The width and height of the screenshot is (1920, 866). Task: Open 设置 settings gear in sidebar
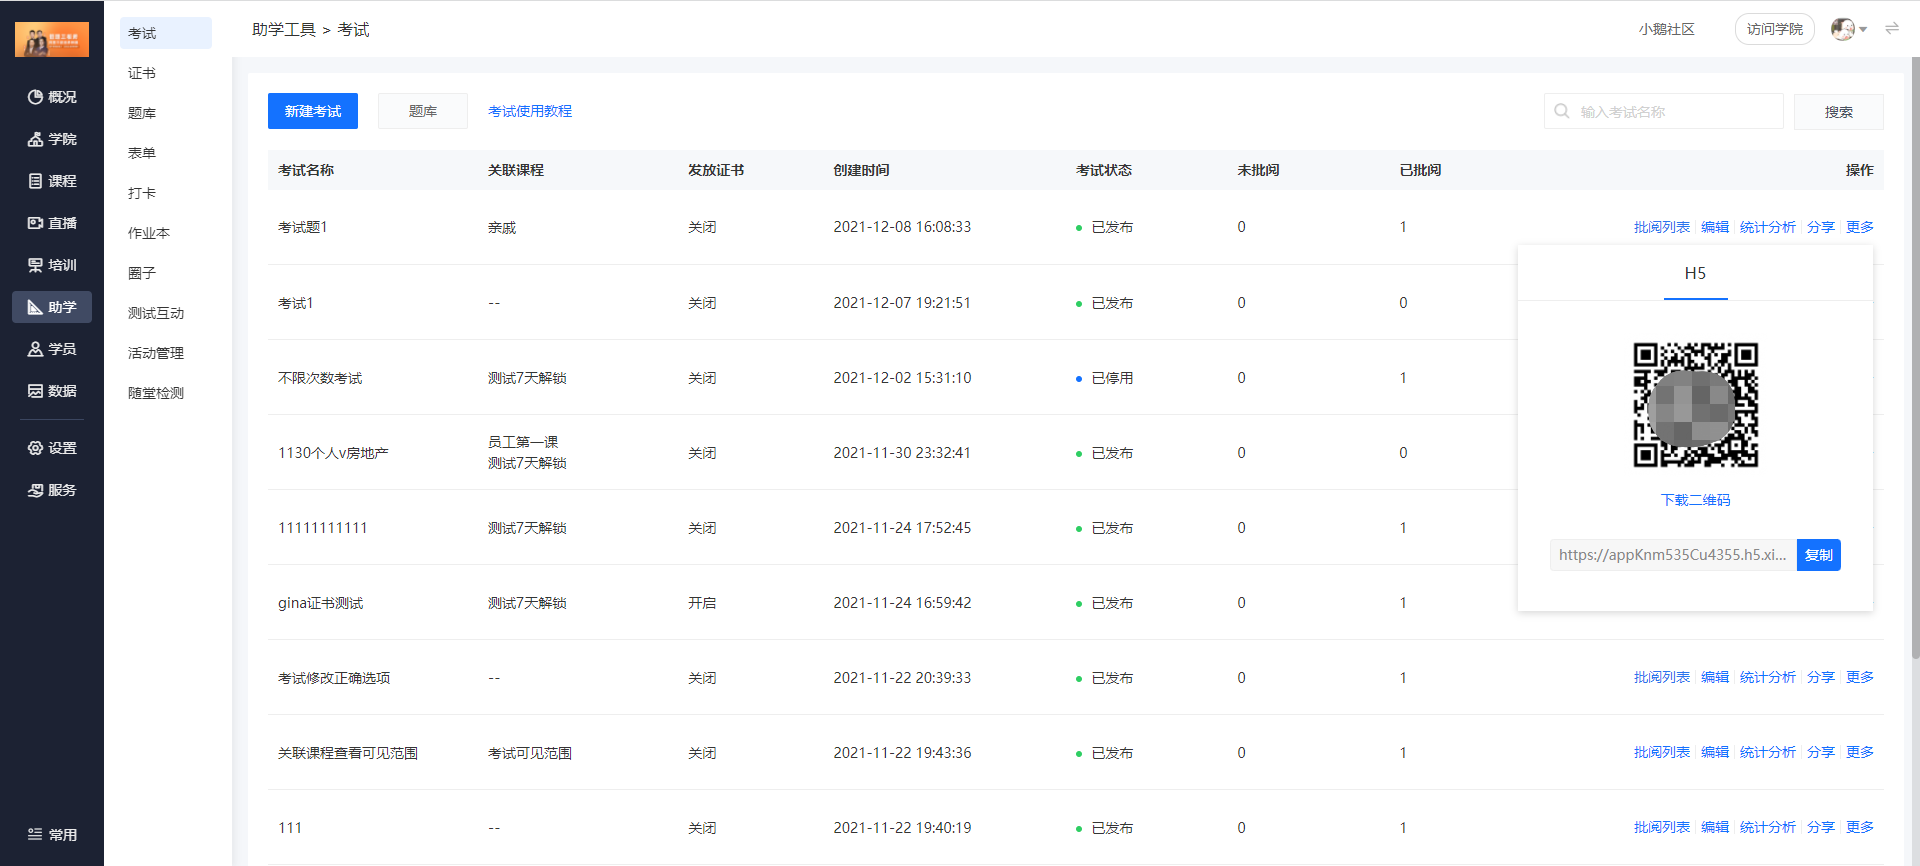click(x=52, y=448)
